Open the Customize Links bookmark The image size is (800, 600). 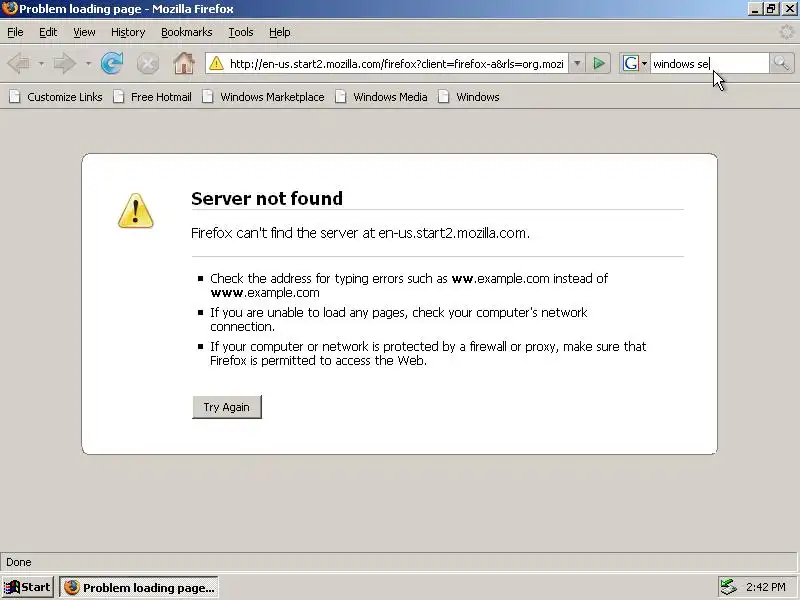click(x=56, y=97)
